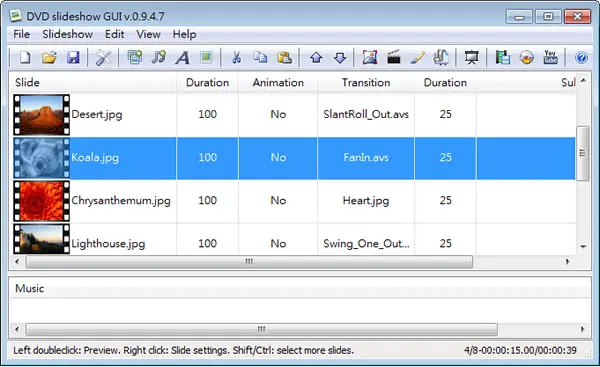The width and height of the screenshot is (600, 367).
Task: Save the project with the floppy disk icon
Action: [x=73, y=58]
